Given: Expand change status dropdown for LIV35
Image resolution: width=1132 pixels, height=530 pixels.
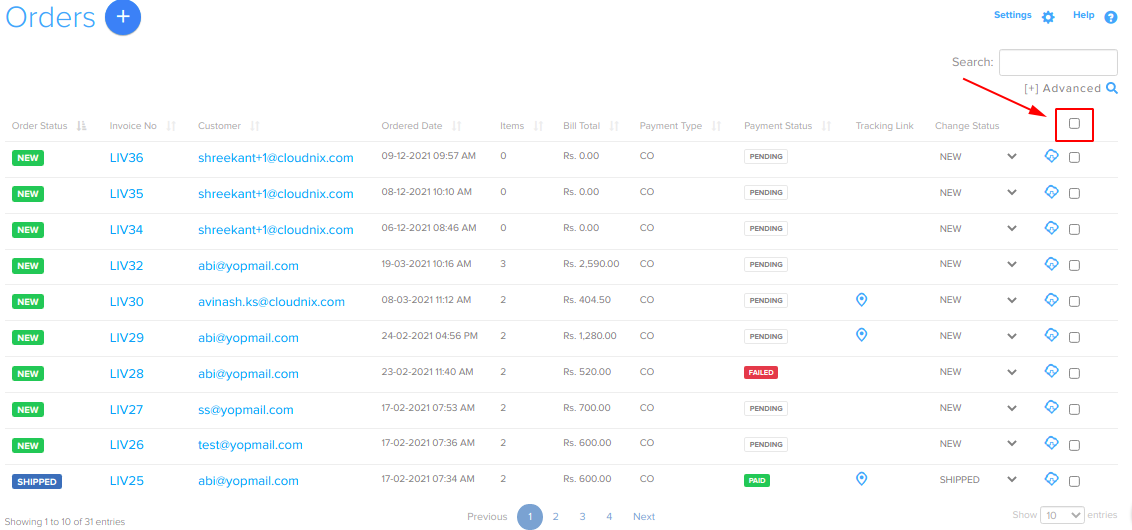Looking at the screenshot, I should 1012,193.
